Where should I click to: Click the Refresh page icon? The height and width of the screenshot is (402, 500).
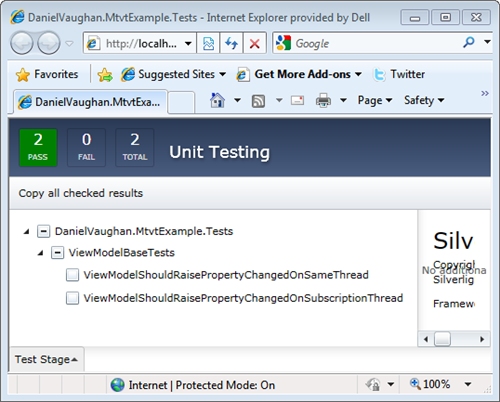(231, 43)
